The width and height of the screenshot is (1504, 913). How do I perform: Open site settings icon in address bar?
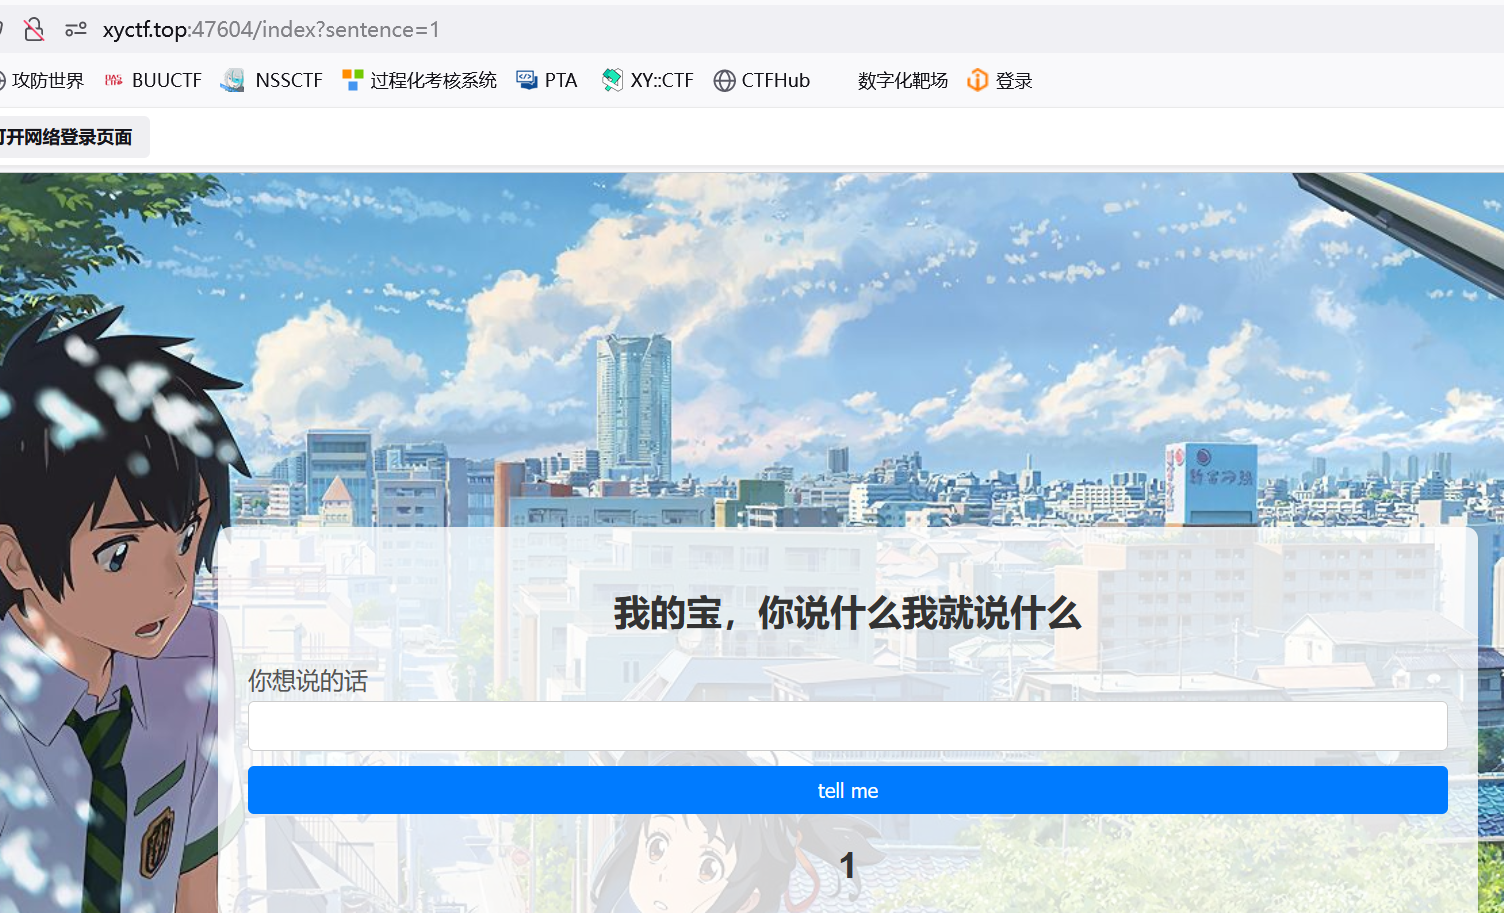point(76,29)
